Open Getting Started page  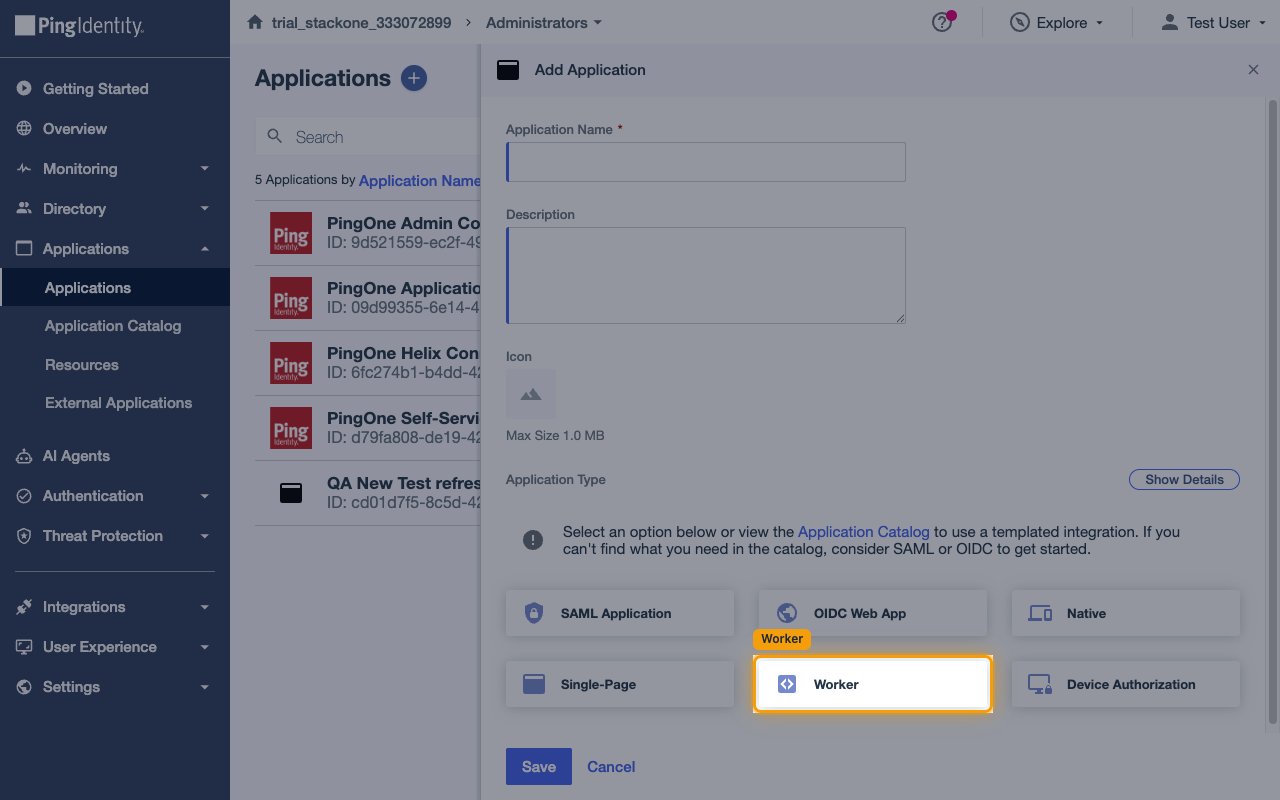(x=95, y=89)
